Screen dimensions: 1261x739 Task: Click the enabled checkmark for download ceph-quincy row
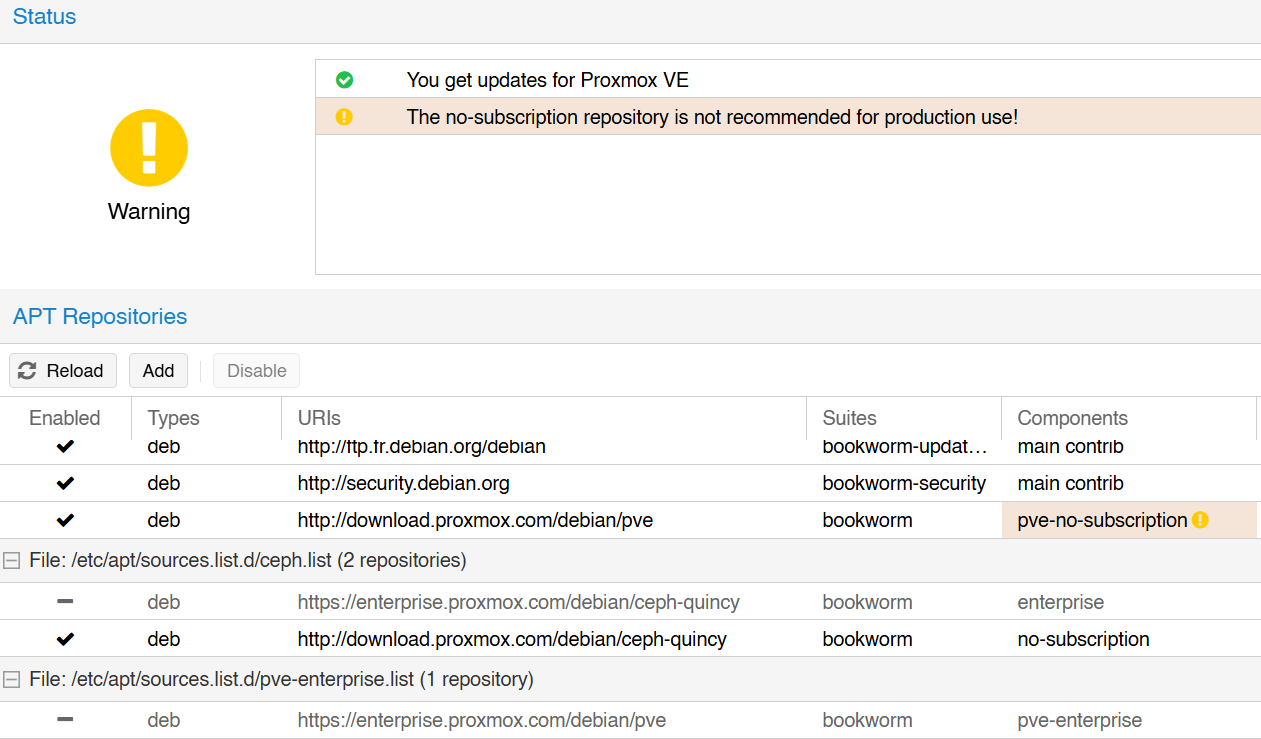65,639
